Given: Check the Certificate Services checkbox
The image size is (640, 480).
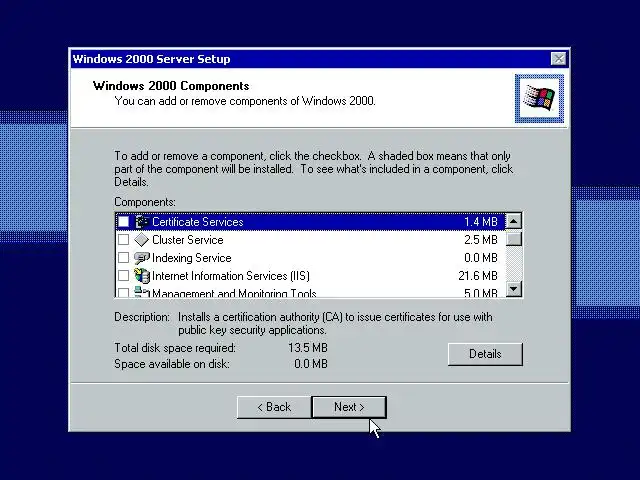Looking at the screenshot, I should [x=123, y=222].
